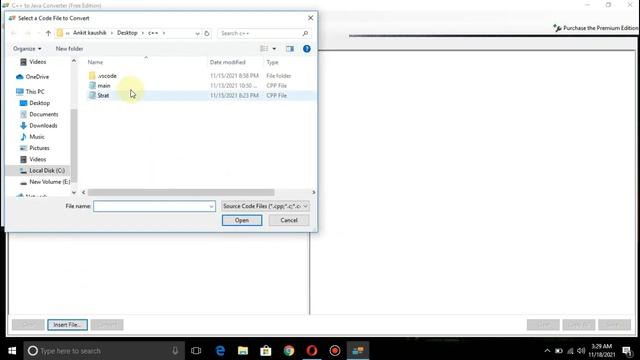Viewport: 640px width, 360px height.
Task: Create a New folder
Action: tap(69, 49)
